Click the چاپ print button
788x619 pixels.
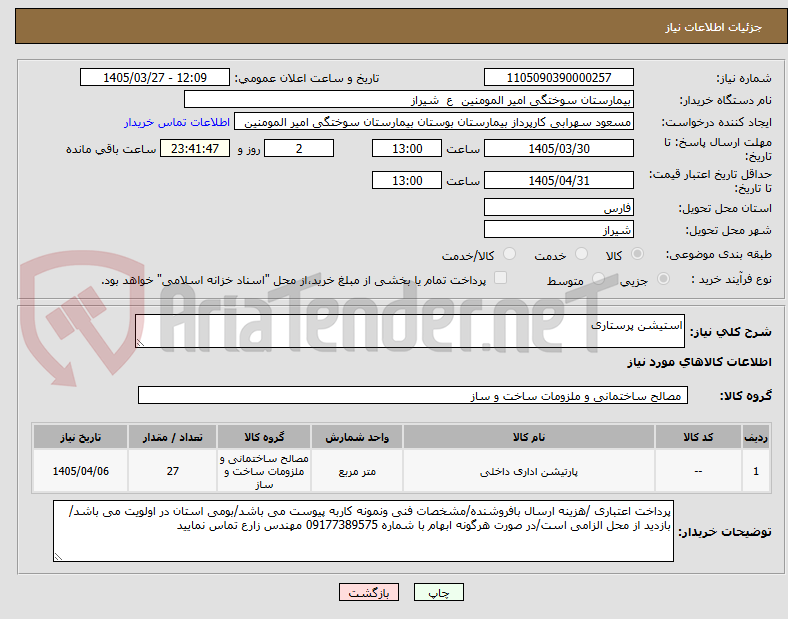(439, 592)
